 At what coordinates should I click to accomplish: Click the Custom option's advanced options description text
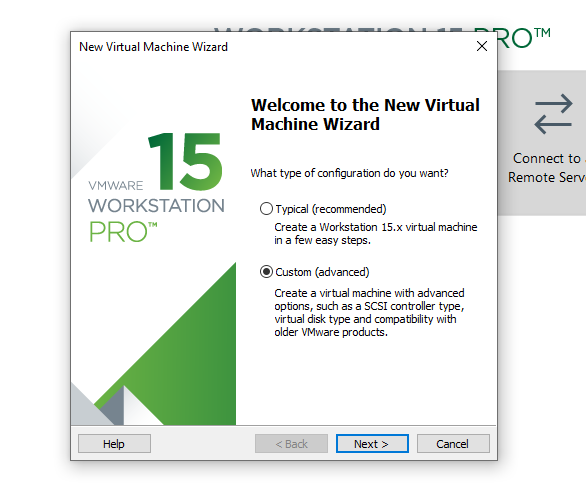(x=369, y=313)
